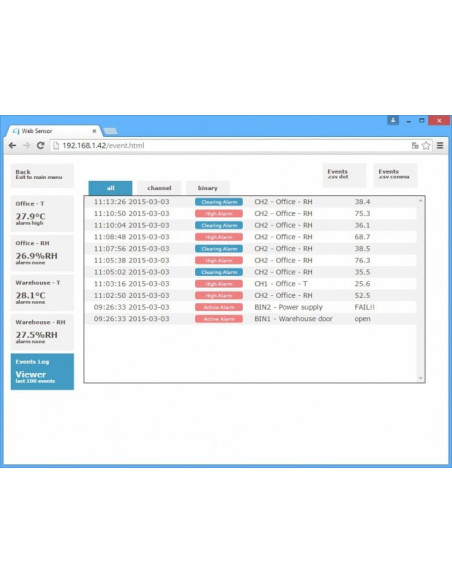Download Events .csv comma file
The width and height of the screenshot is (452, 584).
[395, 175]
